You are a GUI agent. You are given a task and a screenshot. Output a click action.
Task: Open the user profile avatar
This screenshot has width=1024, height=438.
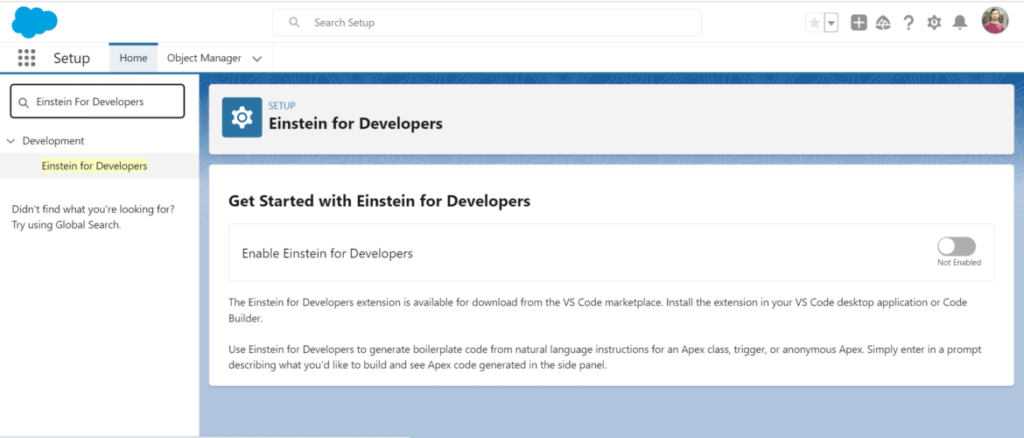(x=995, y=21)
